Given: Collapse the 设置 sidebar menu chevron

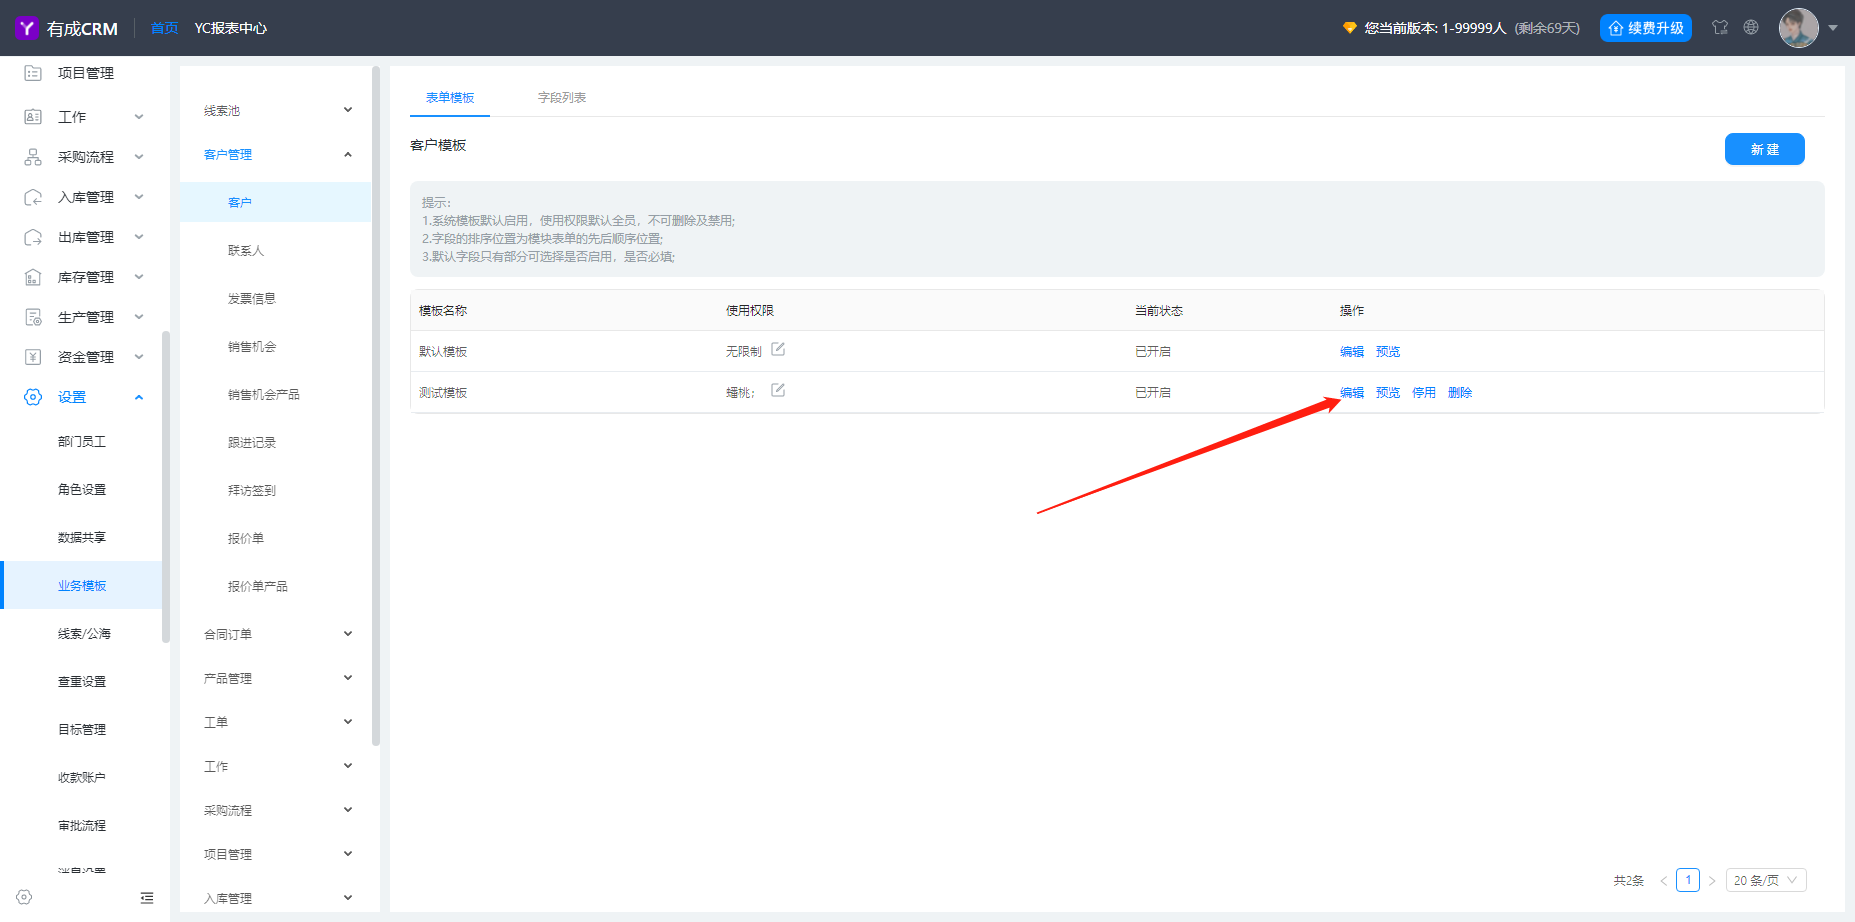Looking at the screenshot, I should point(139,397).
